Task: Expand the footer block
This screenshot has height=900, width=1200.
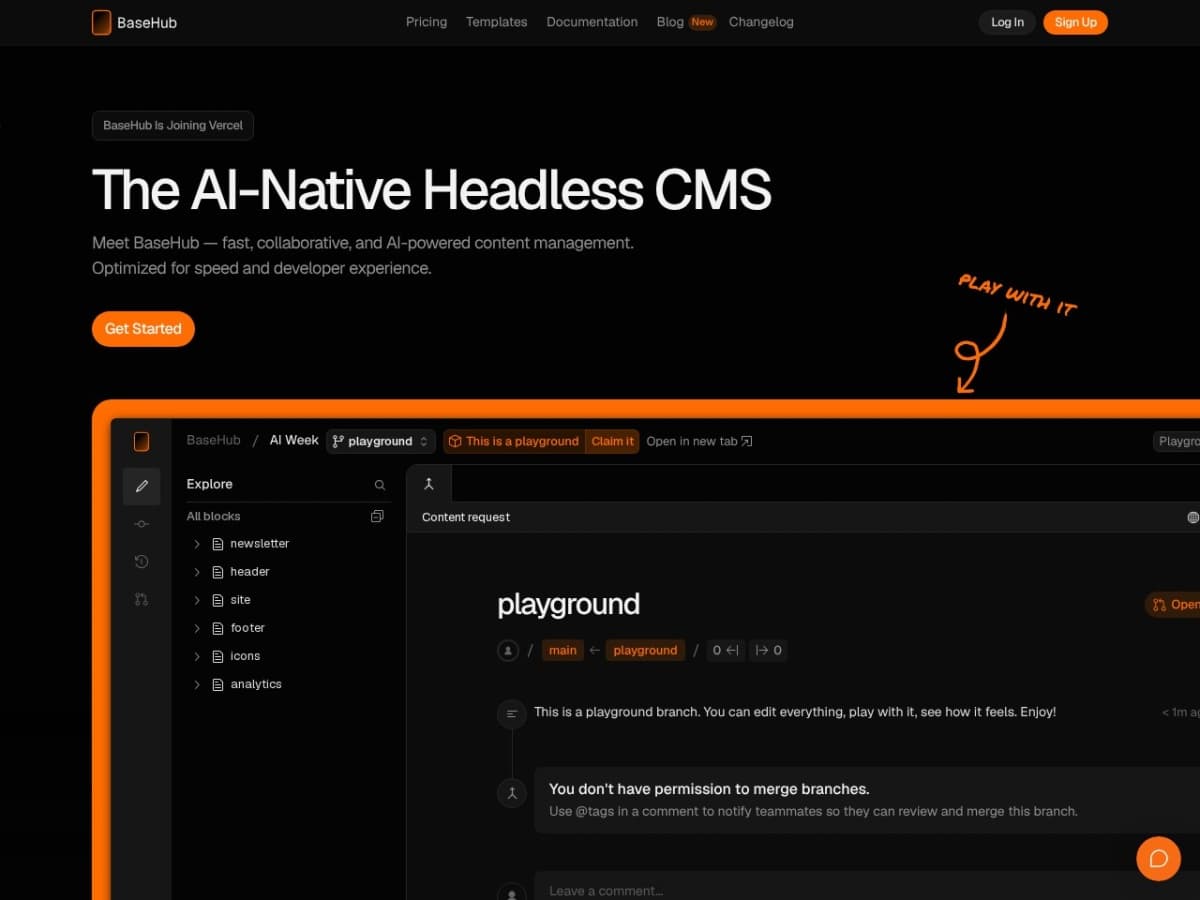Action: [x=197, y=628]
